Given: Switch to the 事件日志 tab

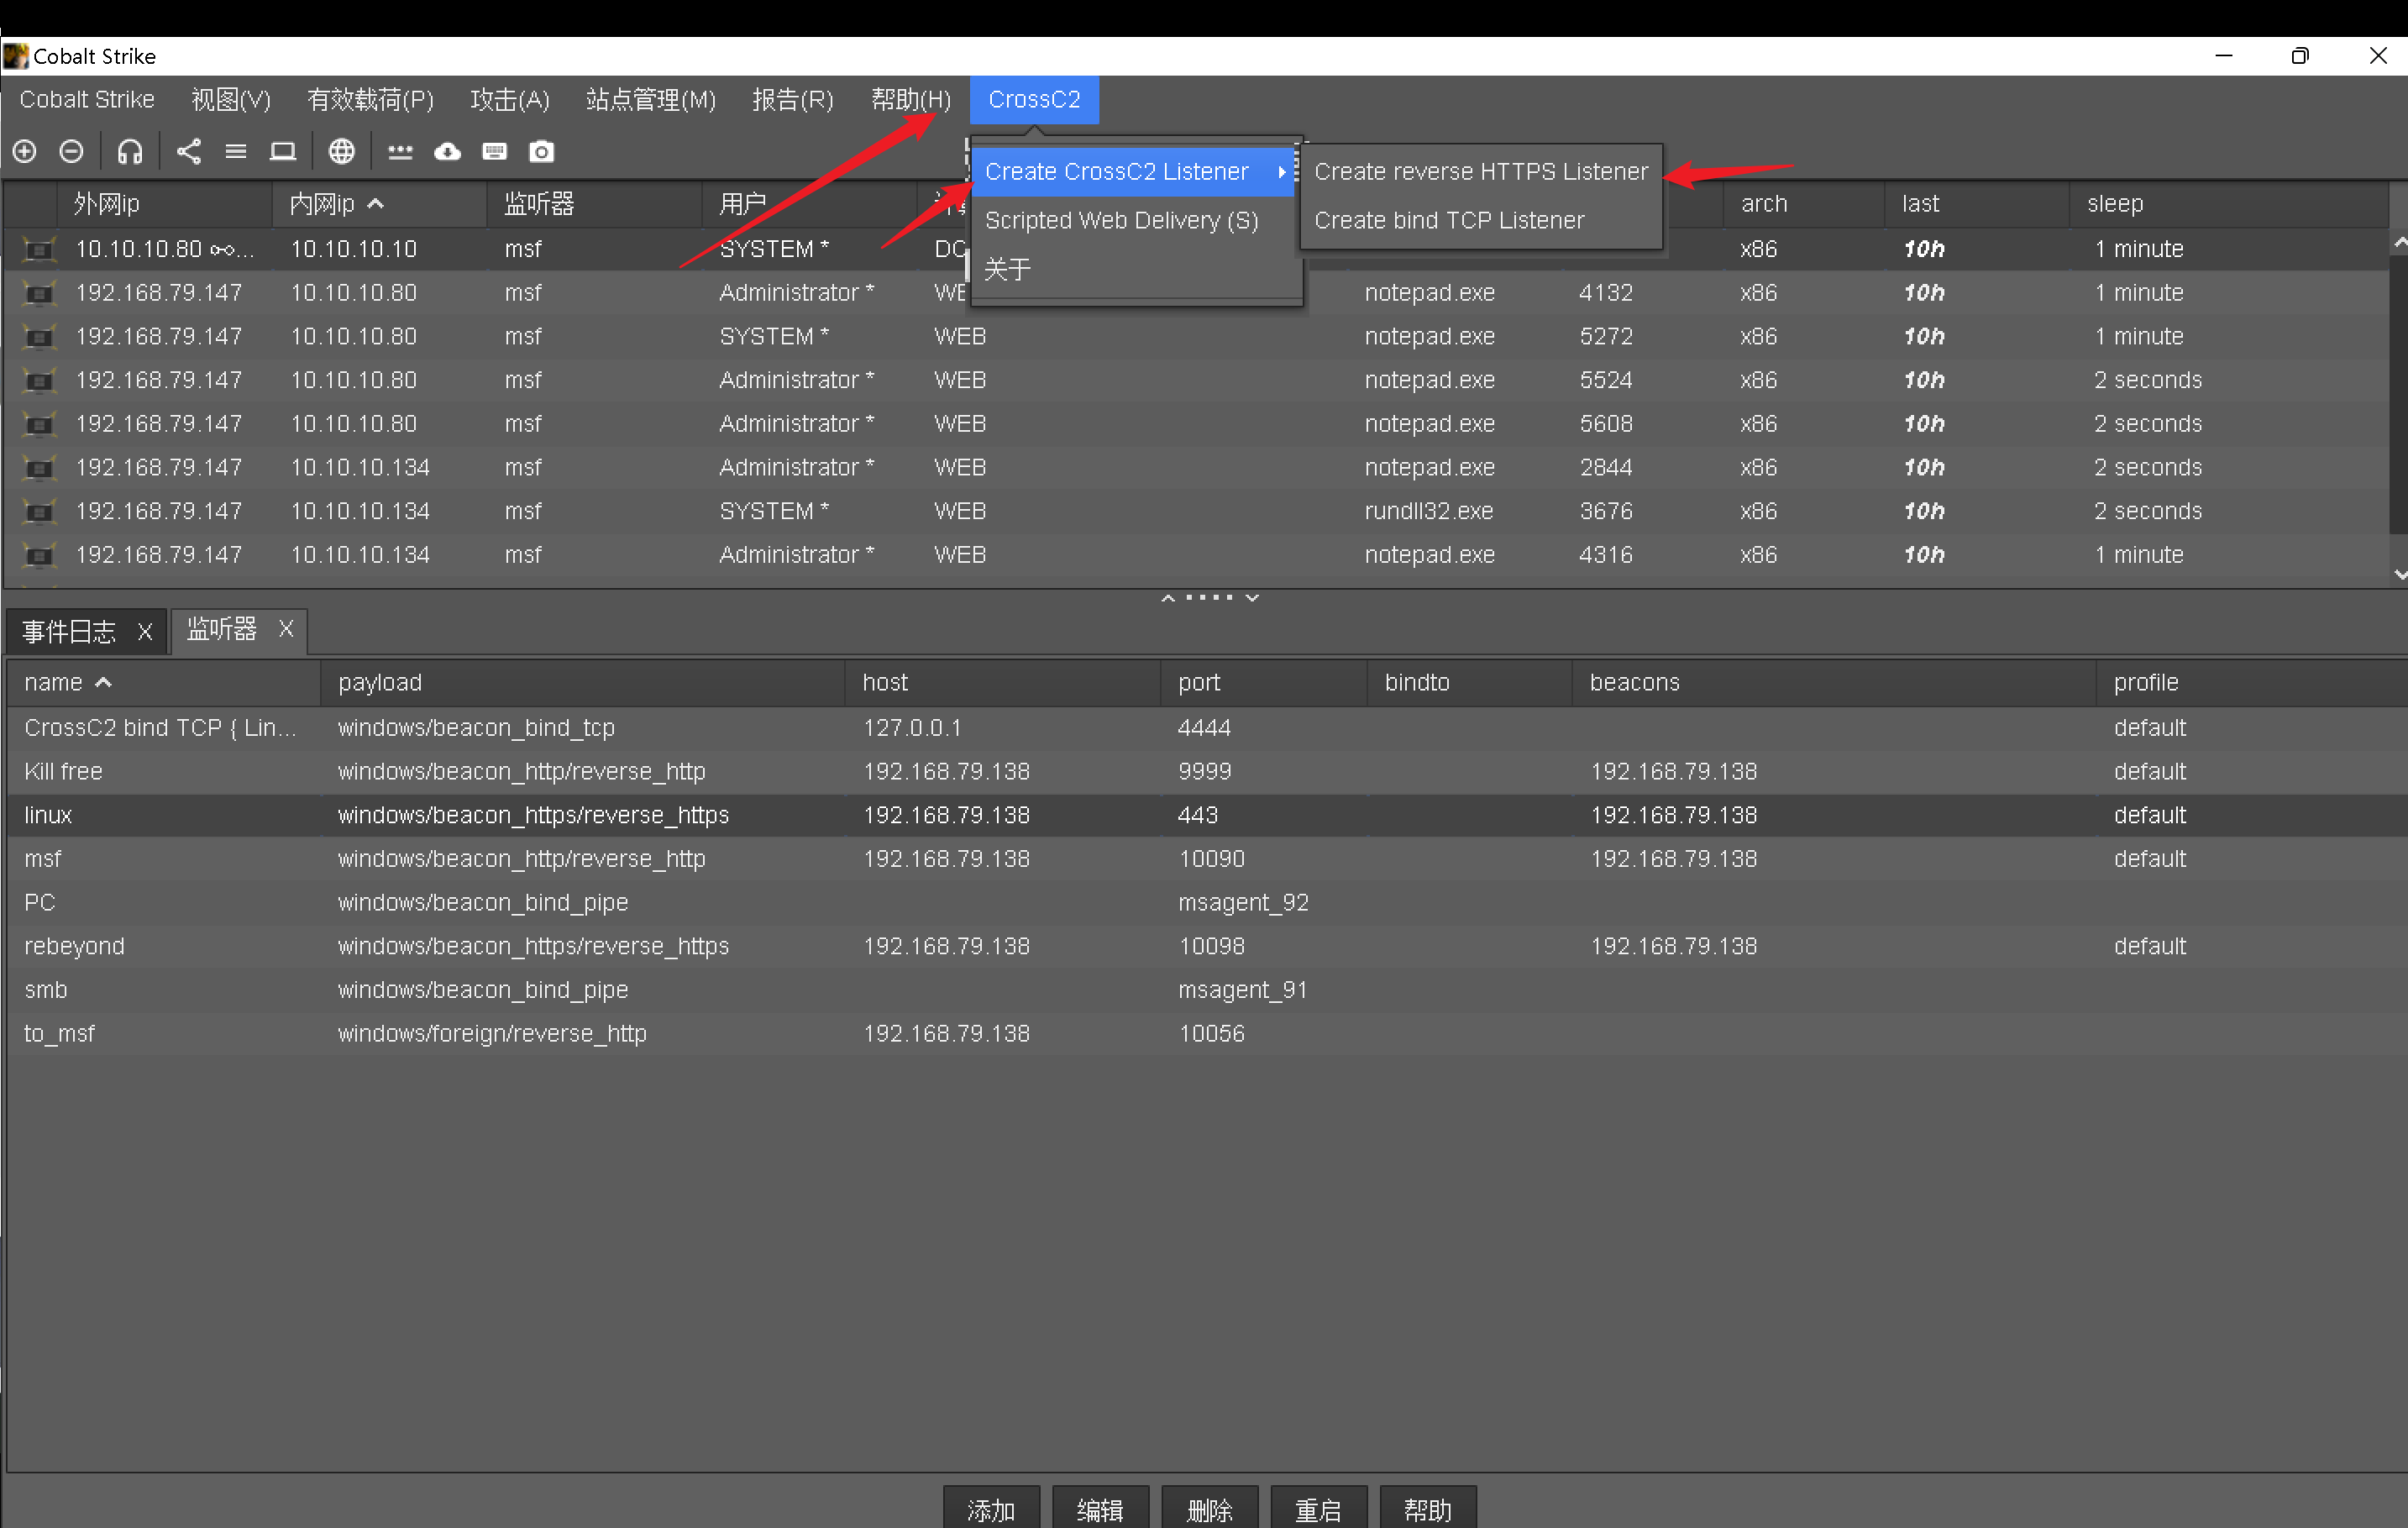Looking at the screenshot, I should [x=69, y=631].
